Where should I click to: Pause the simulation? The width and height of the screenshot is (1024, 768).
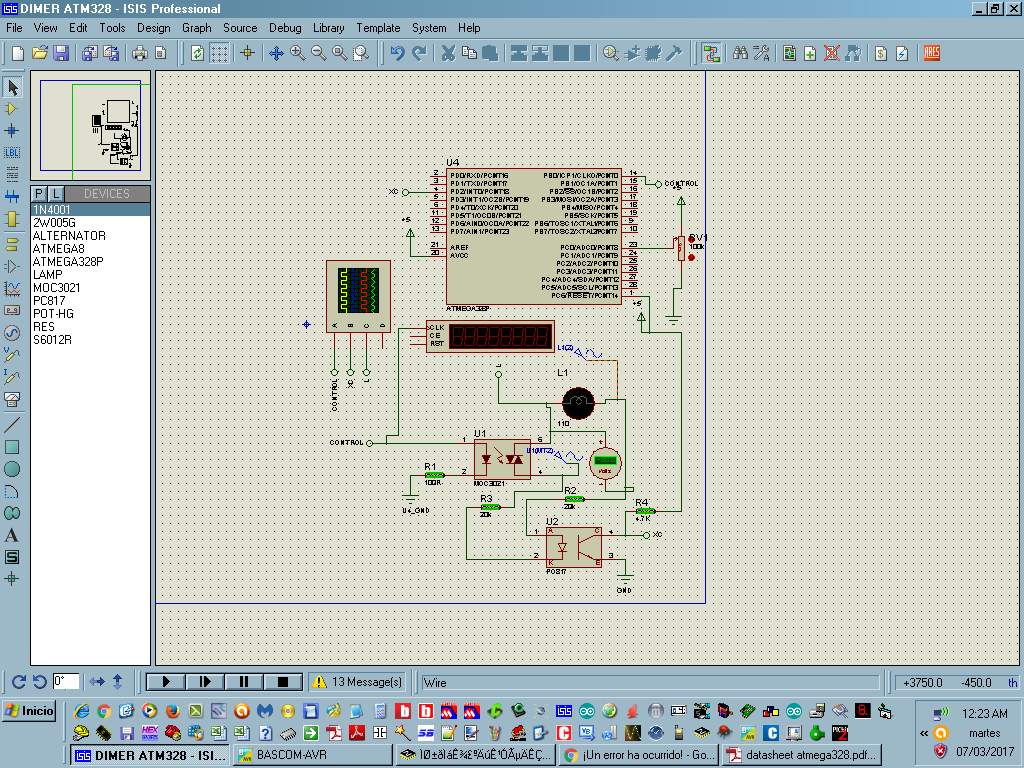click(244, 682)
